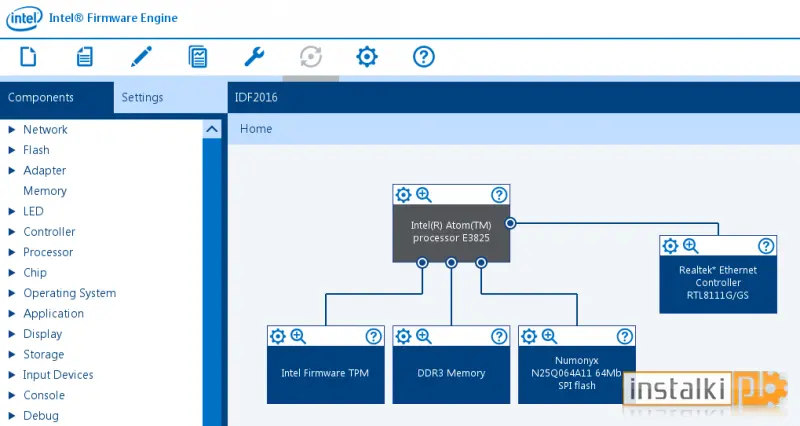Open the gear settings toolbar icon
The height and width of the screenshot is (426, 800).
click(x=367, y=57)
